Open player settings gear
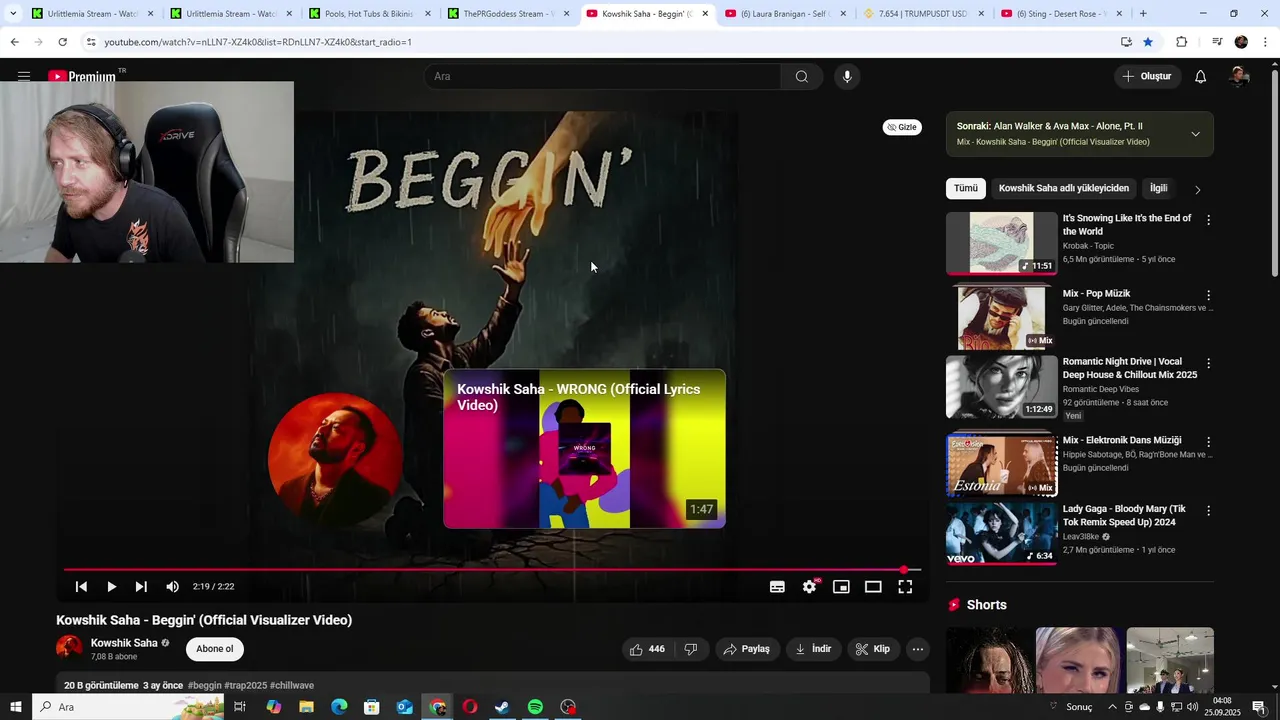Image resolution: width=1280 pixels, height=720 pixels. [x=809, y=587]
